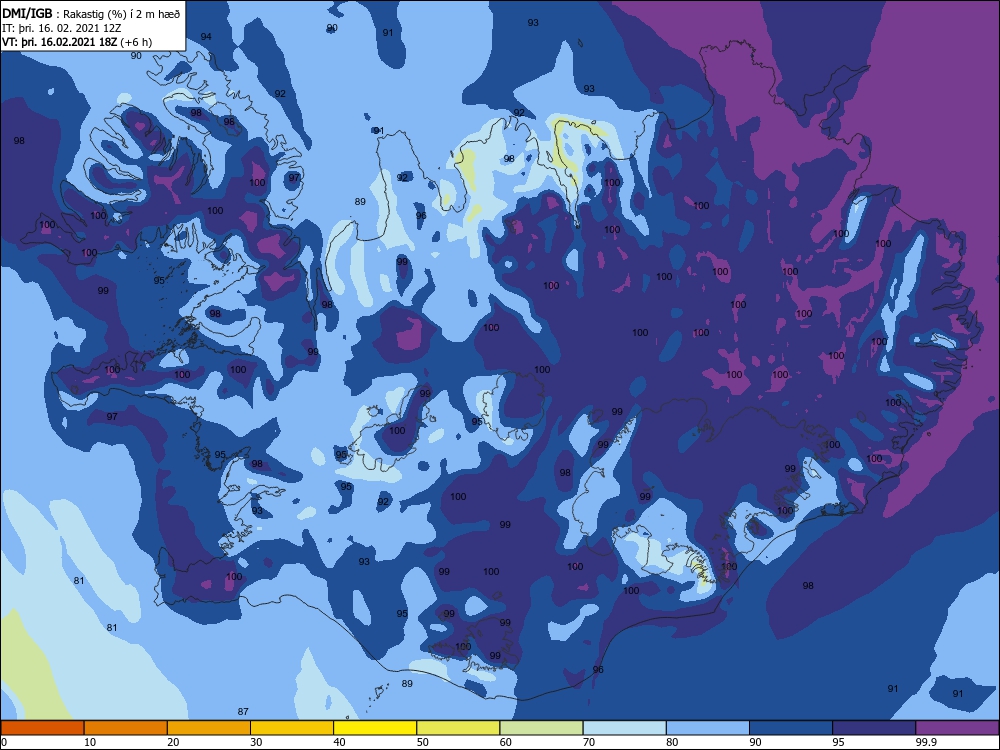Click the "0" legend scale label
Image resolution: width=1000 pixels, height=750 pixels.
click(x=3, y=742)
